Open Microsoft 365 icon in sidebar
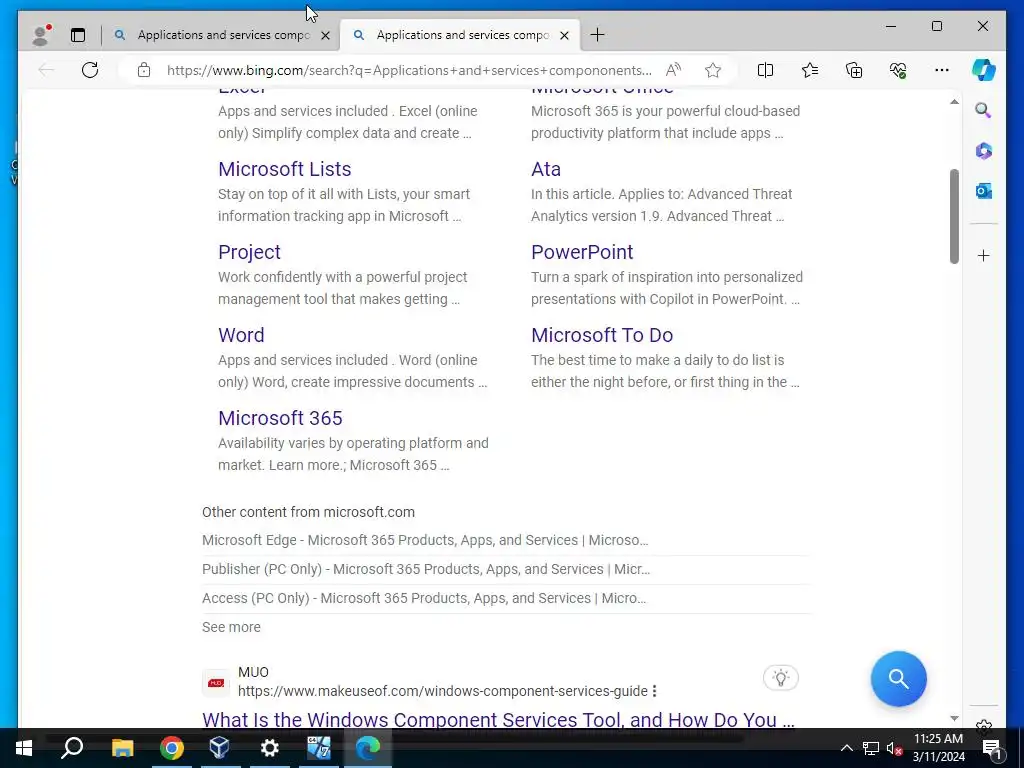This screenshot has width=1024, height=768. pyautogui.click(x=984, y=151)
